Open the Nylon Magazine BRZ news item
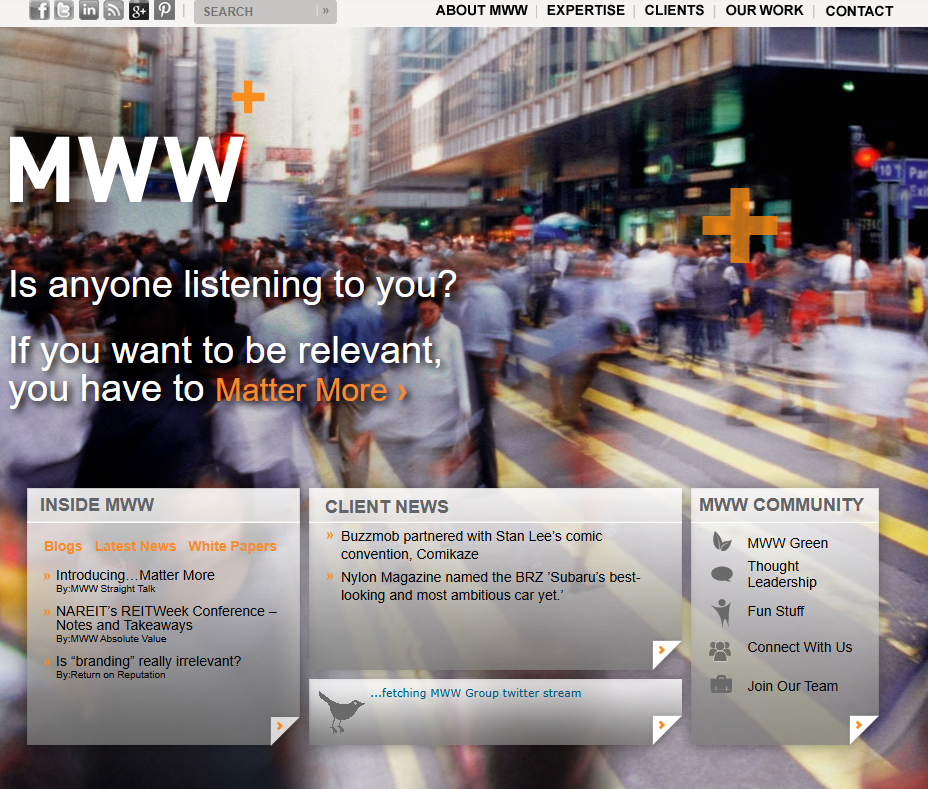 (490, 586)
